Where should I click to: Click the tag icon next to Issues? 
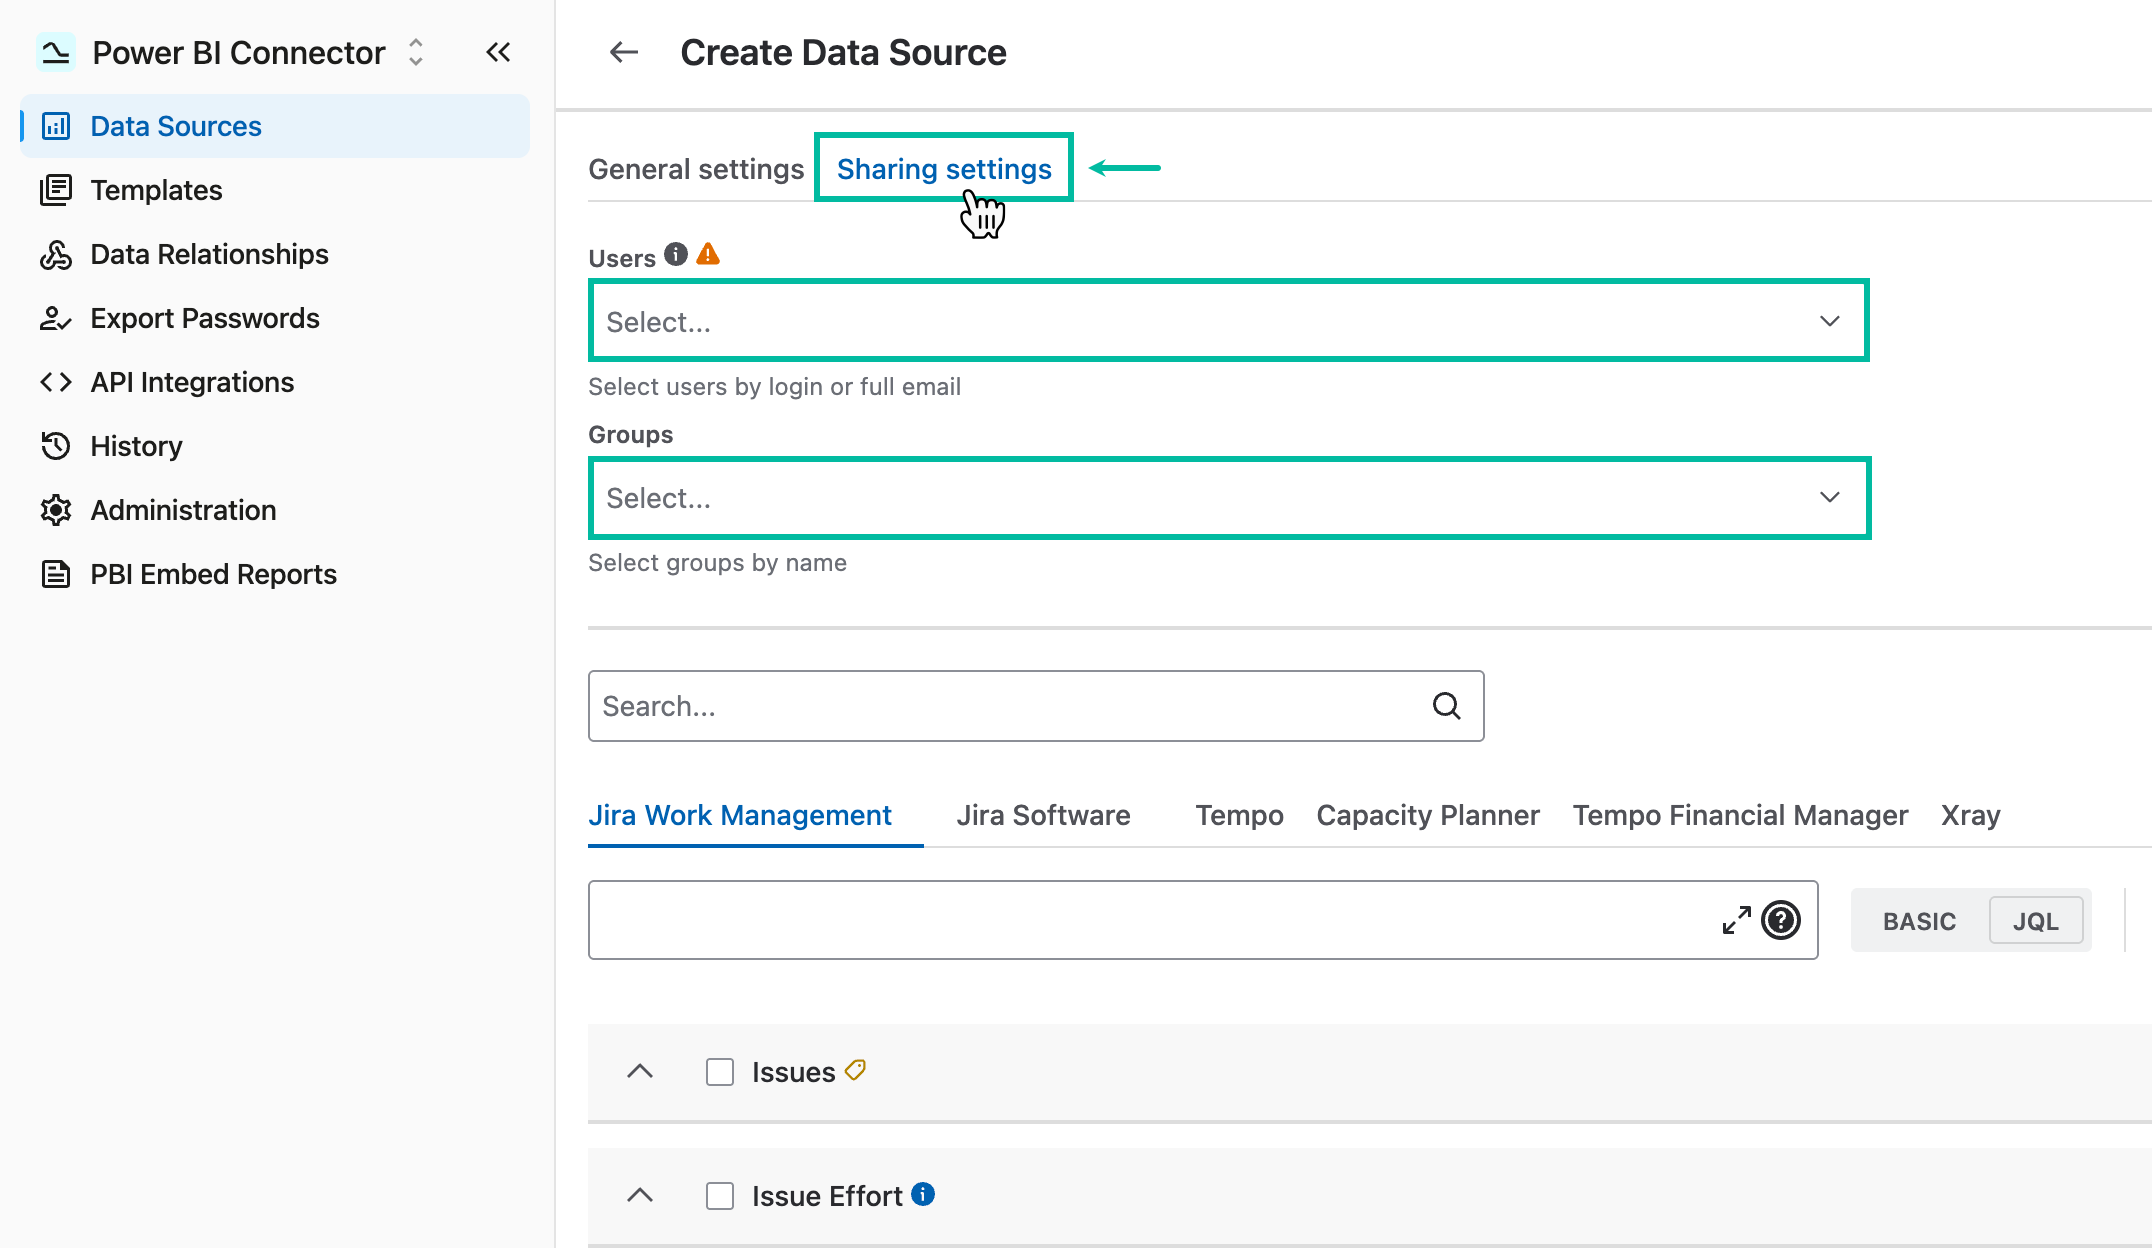(x=855, y=1070)
